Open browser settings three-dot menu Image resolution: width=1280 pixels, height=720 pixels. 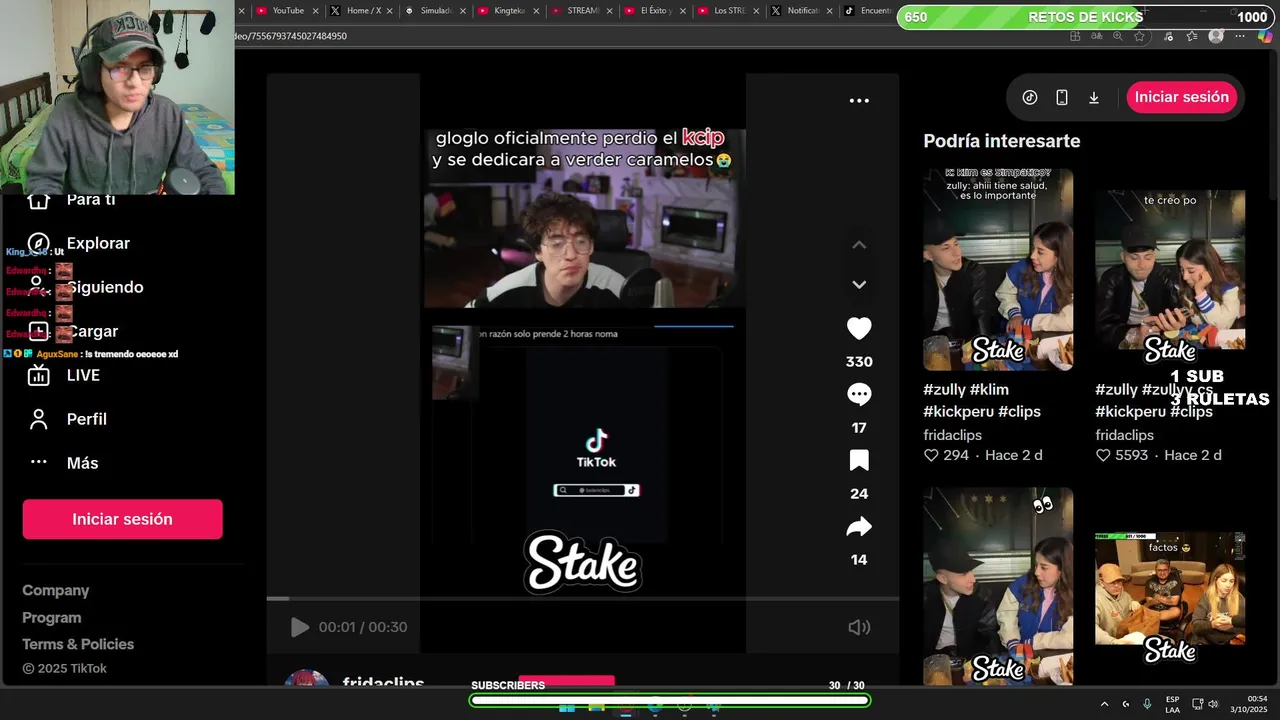(x=1240, y=36)
